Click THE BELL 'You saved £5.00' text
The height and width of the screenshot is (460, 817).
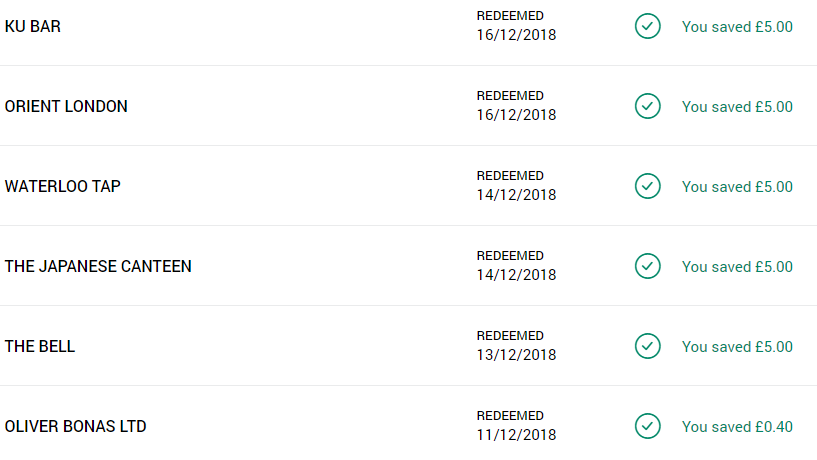click(737, 346)
